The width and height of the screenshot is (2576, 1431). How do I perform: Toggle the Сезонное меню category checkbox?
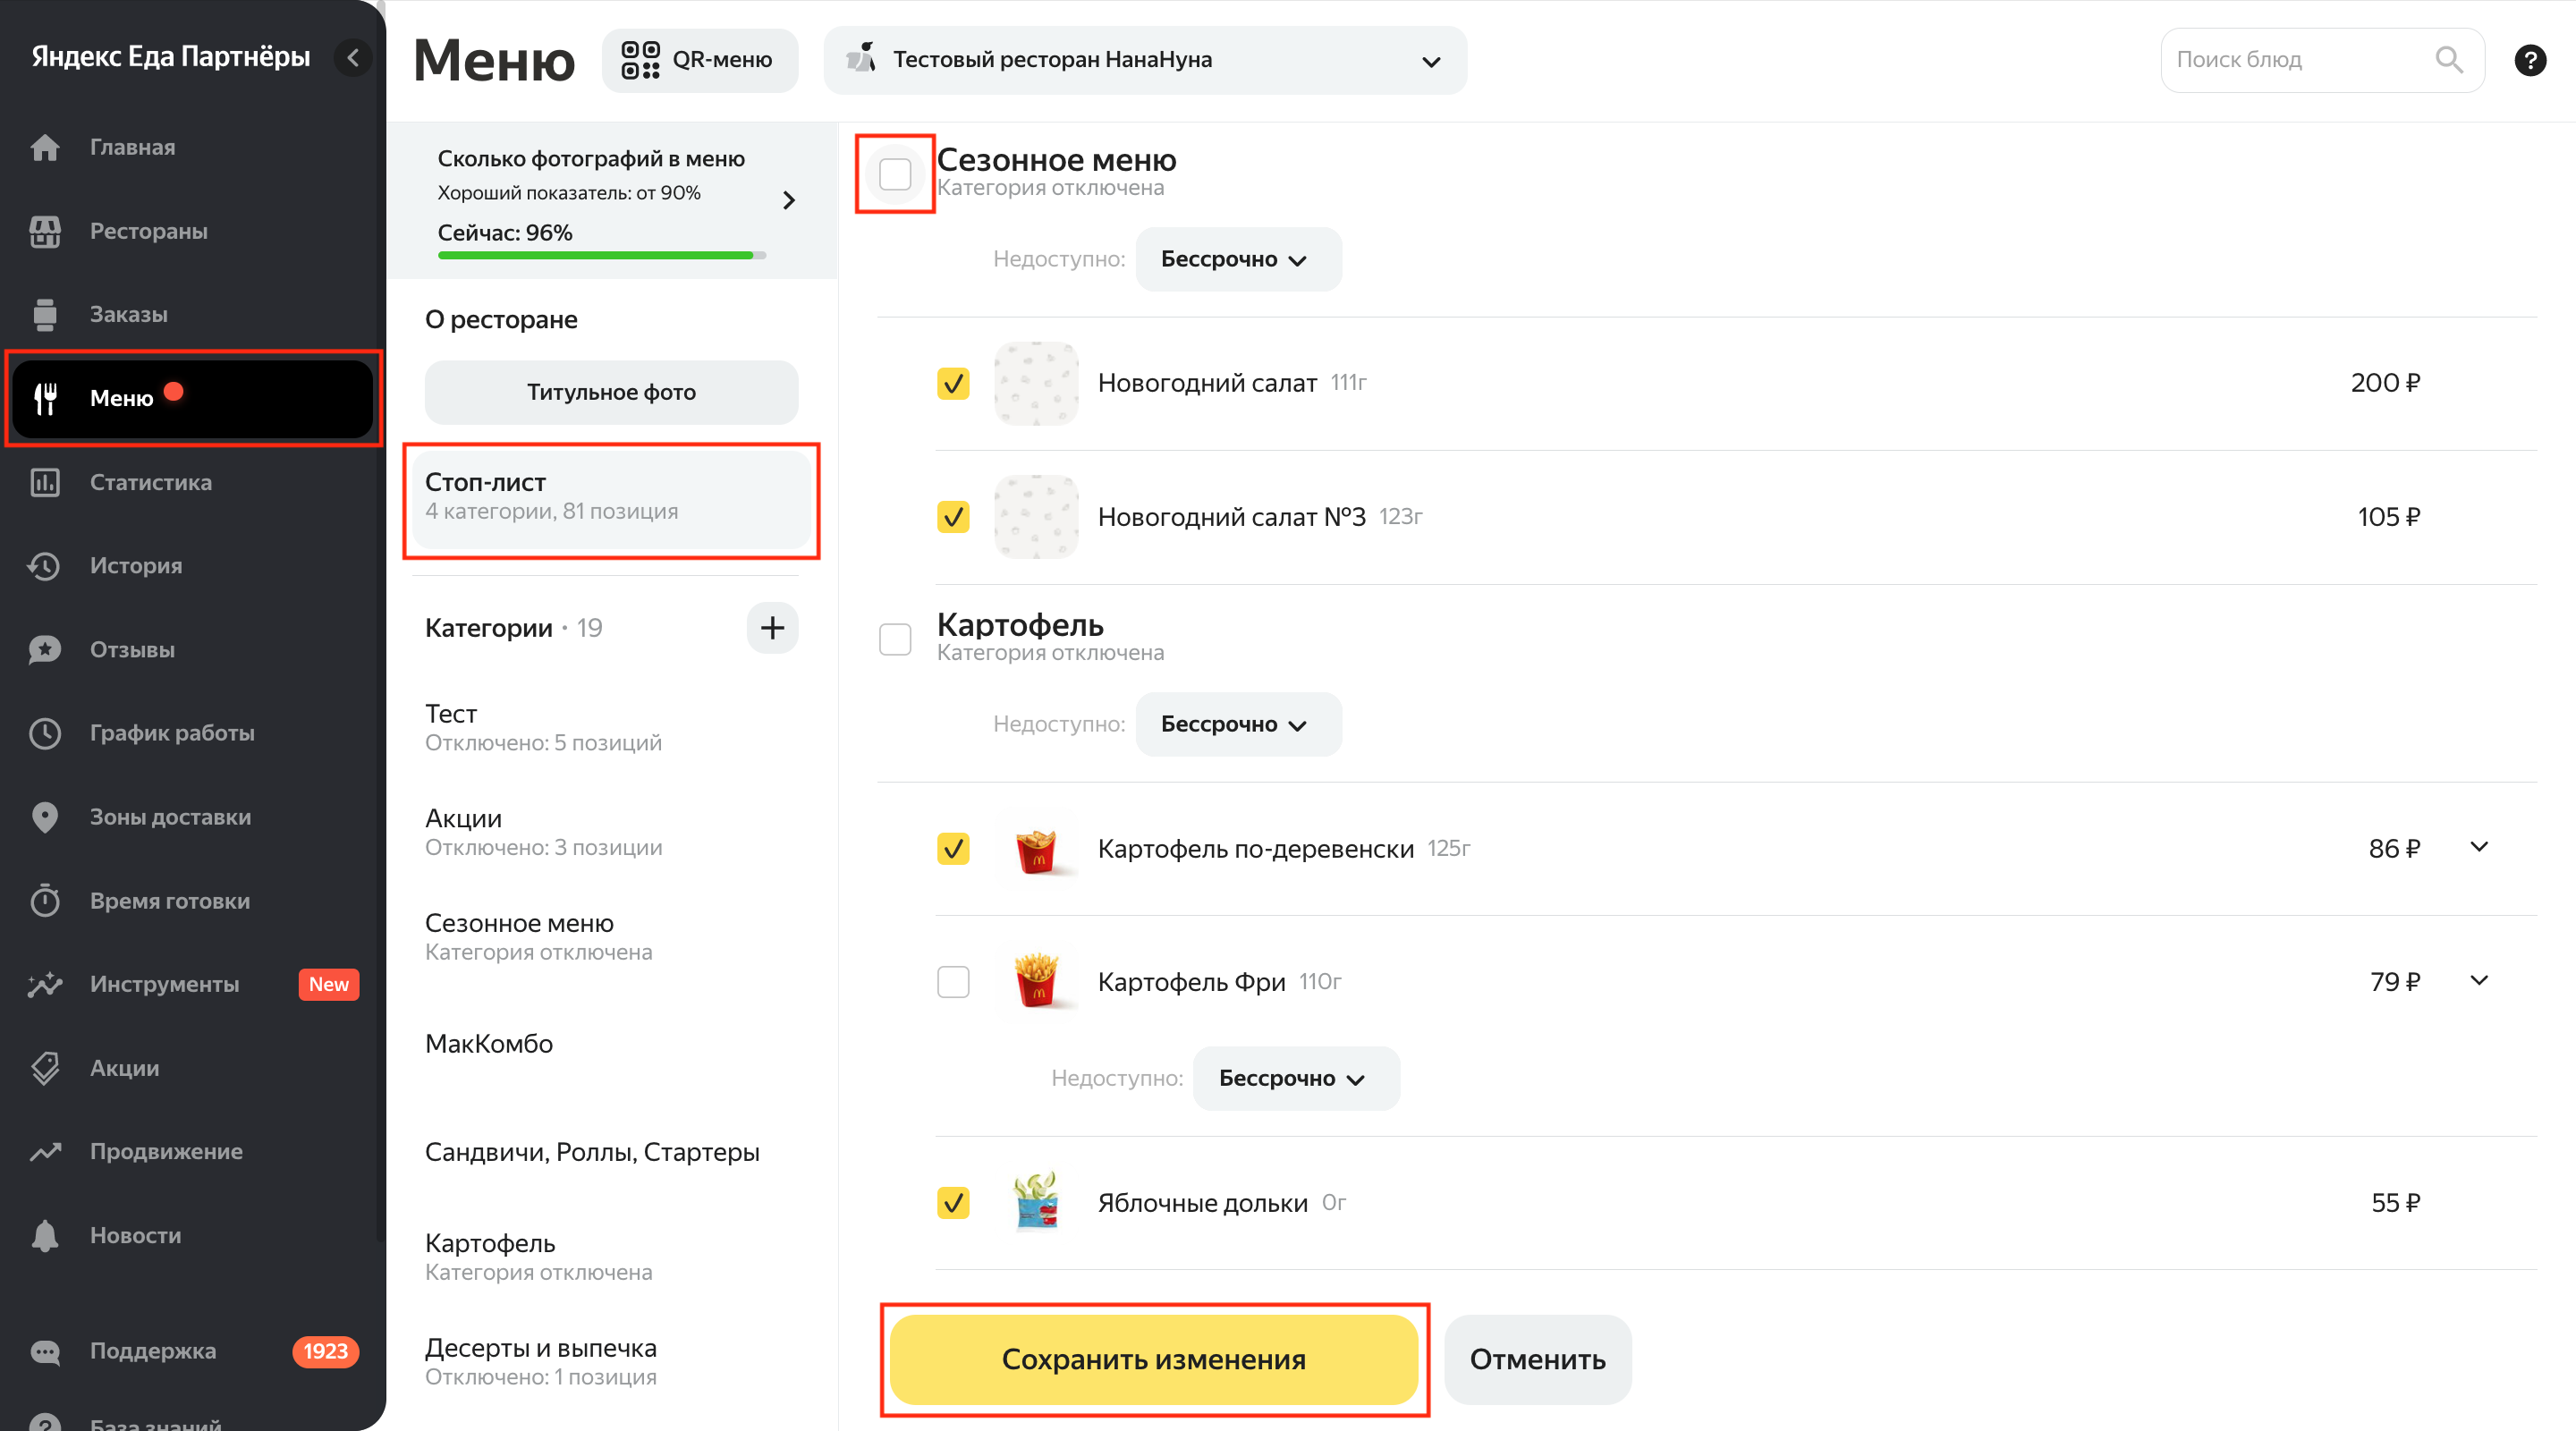(x=895, y=174)
